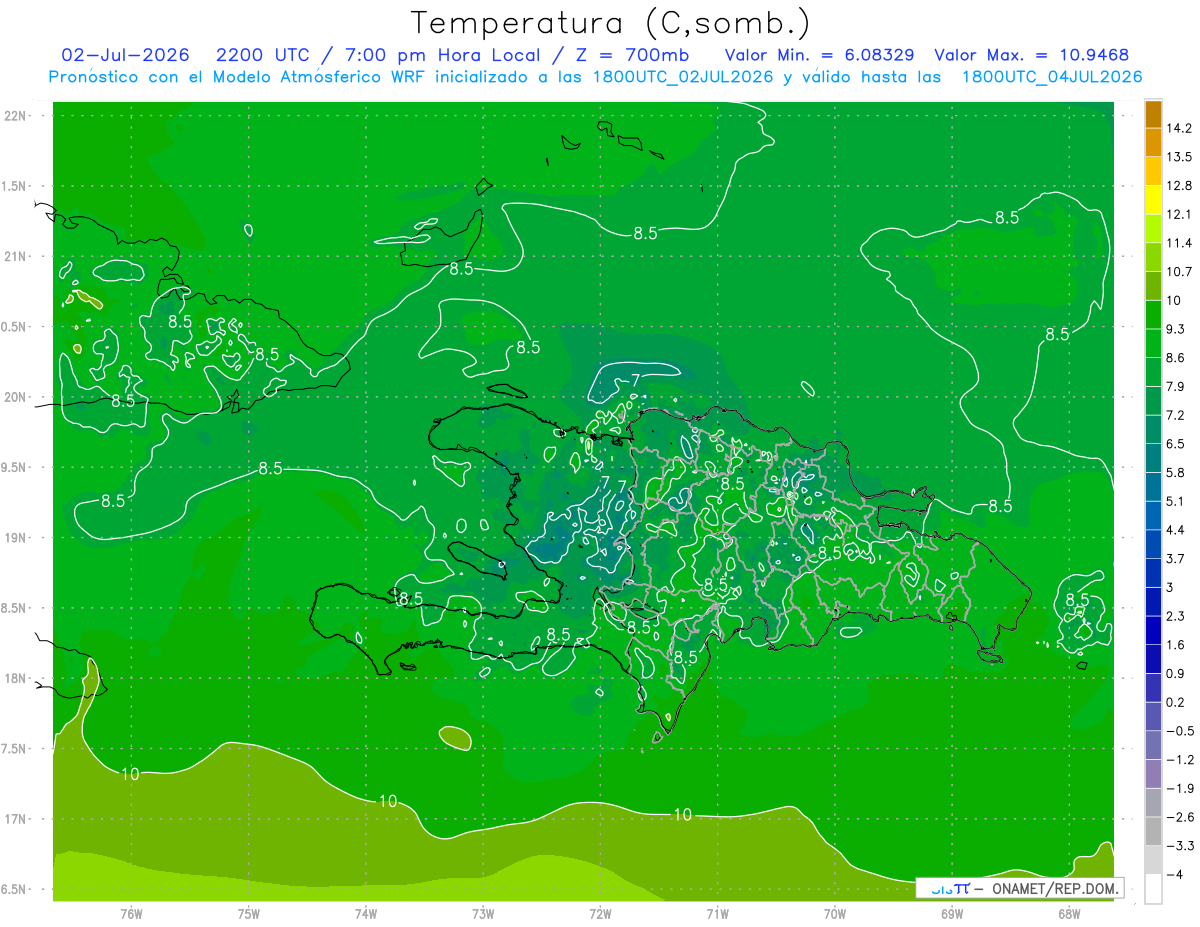The width and height of the screenshot is (1200, 927).
Task: Click the -0.5 color bar value
Action: click(x=1179, y=731)
